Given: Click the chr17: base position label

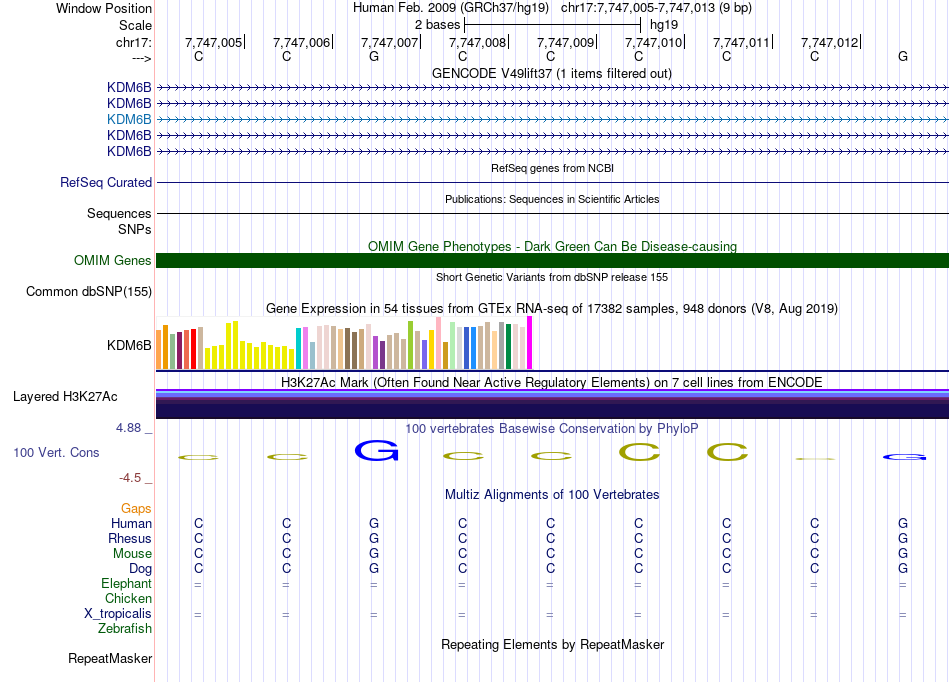Looking at the screenshot, I should coord(133,42).
